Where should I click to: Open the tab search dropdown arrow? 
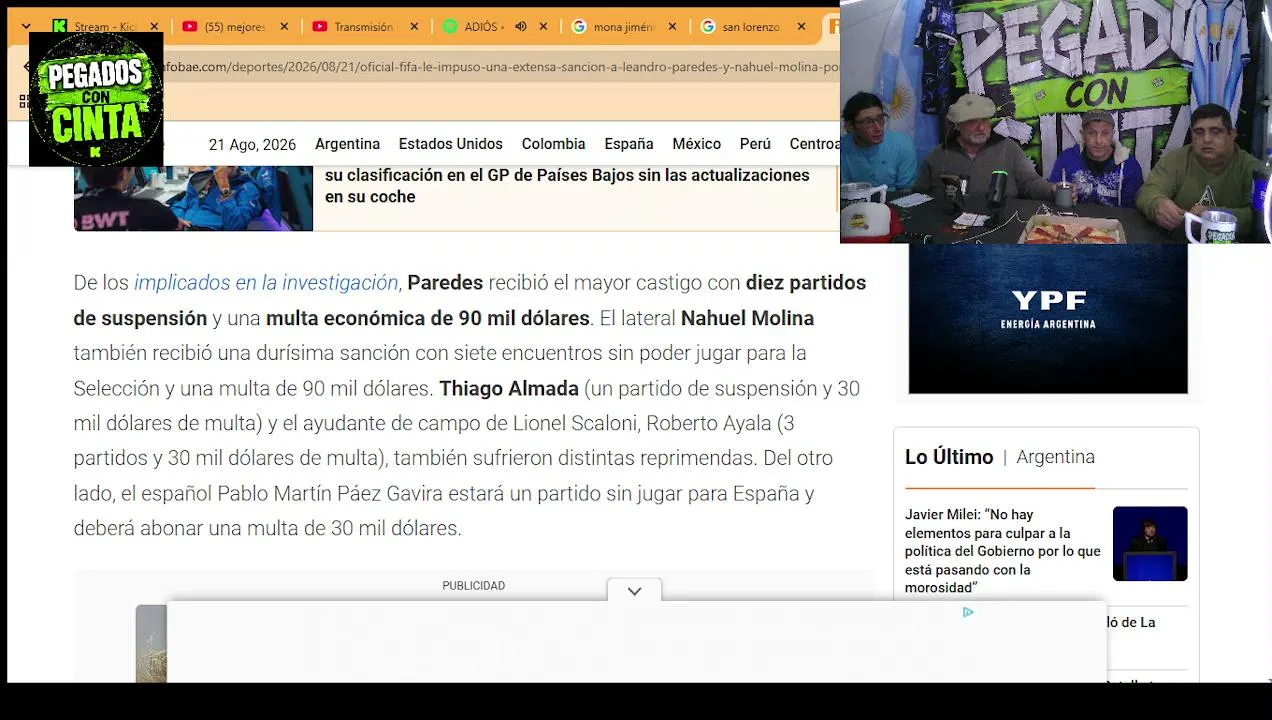(x=26, y=27)
